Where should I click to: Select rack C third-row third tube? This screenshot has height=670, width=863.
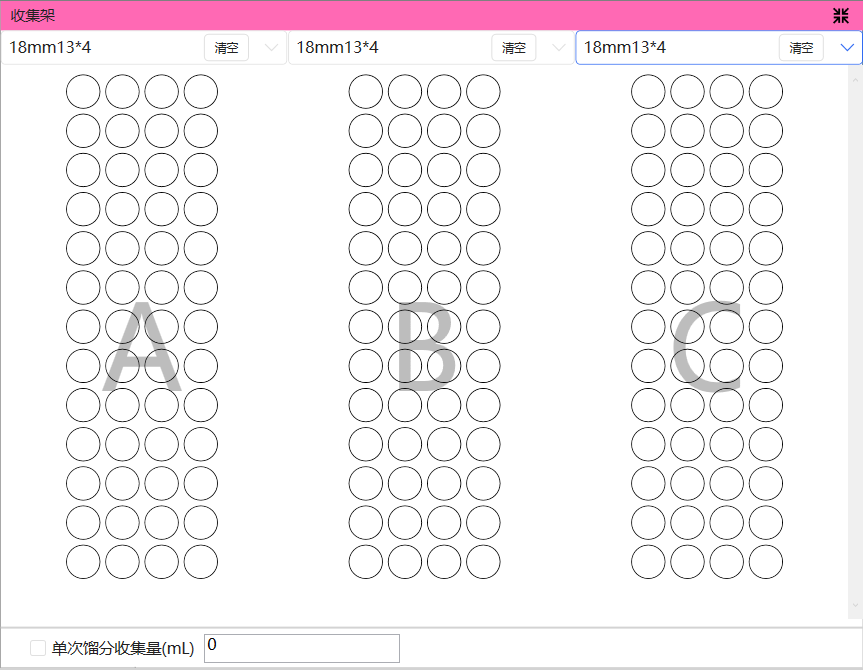(x=727, y=170)
